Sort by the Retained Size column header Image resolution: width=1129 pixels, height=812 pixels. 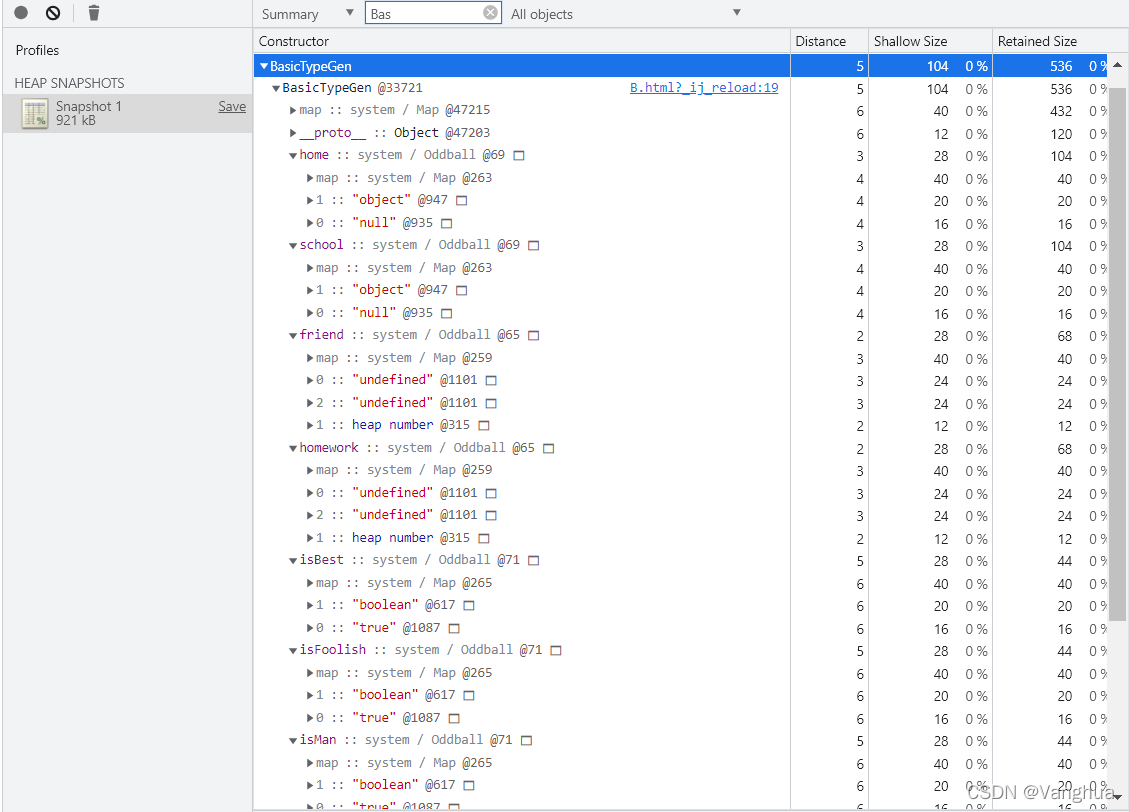[x=1051, y=41]
